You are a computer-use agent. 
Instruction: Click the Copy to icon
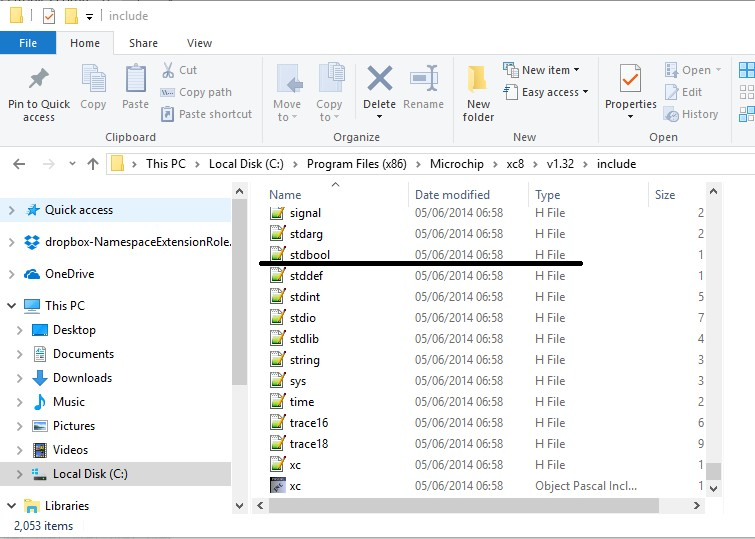[x=331, y=78]
